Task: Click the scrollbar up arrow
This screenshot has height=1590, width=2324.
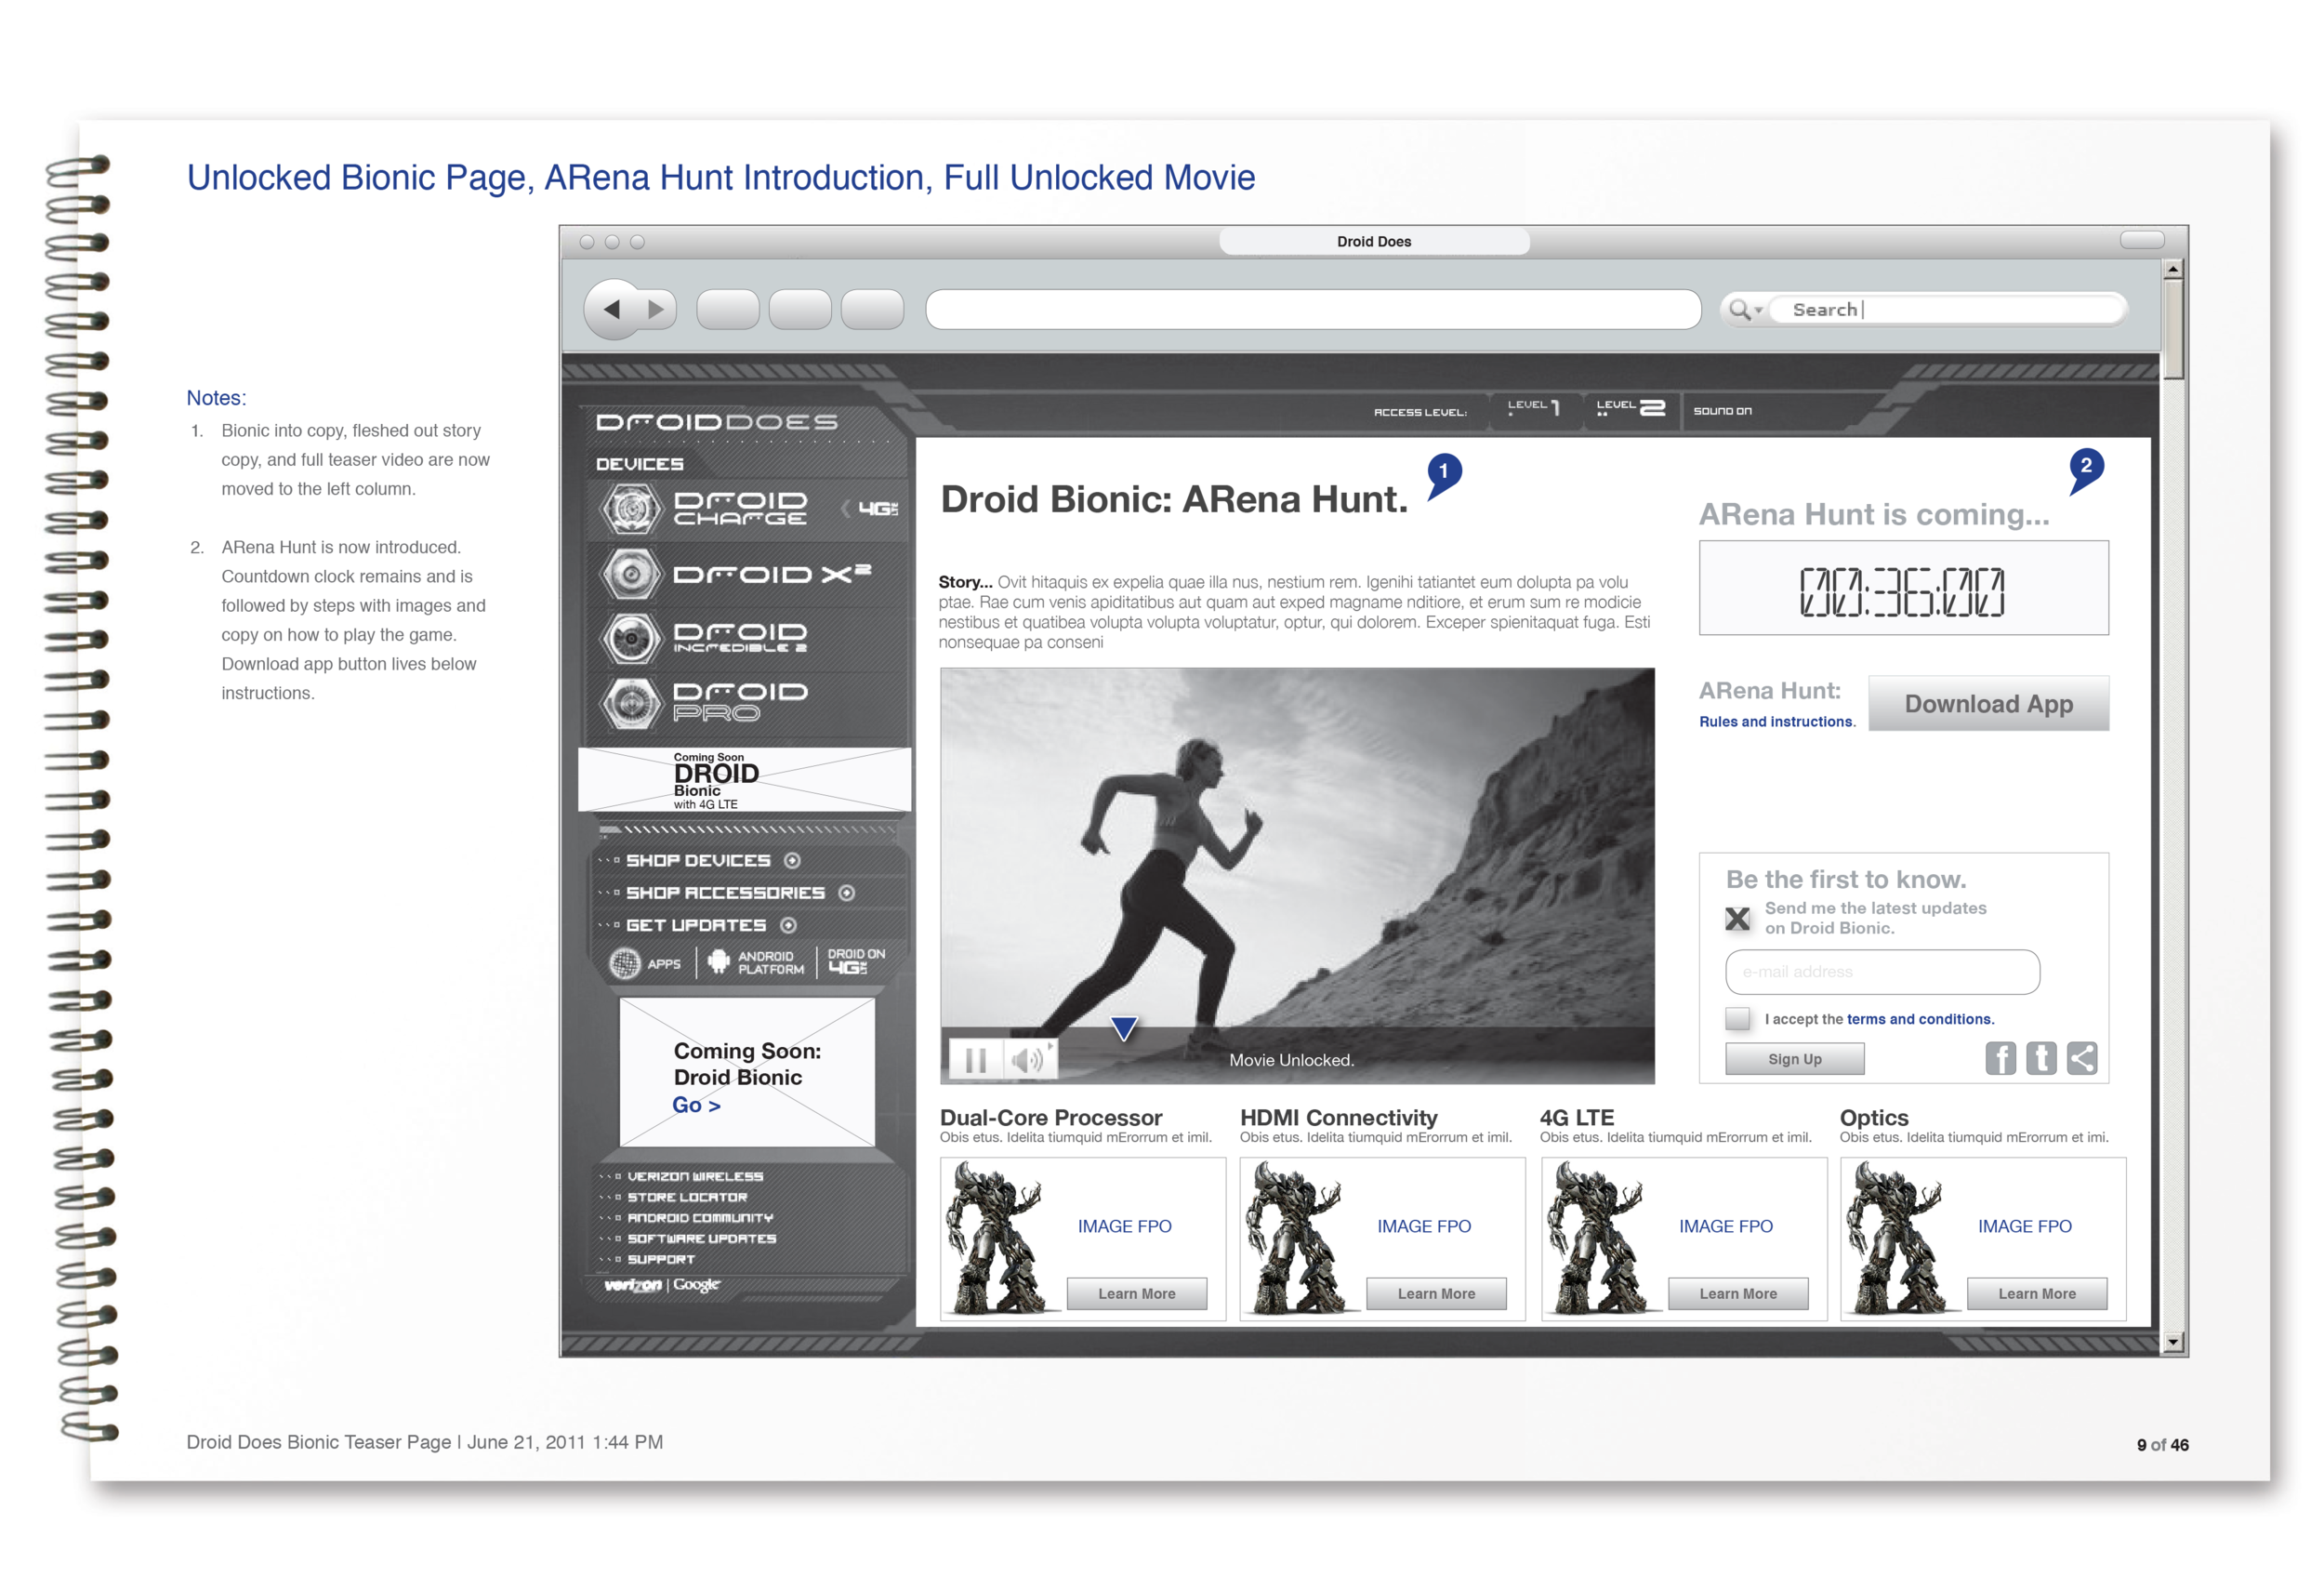Action: [x=2173, y=270]
